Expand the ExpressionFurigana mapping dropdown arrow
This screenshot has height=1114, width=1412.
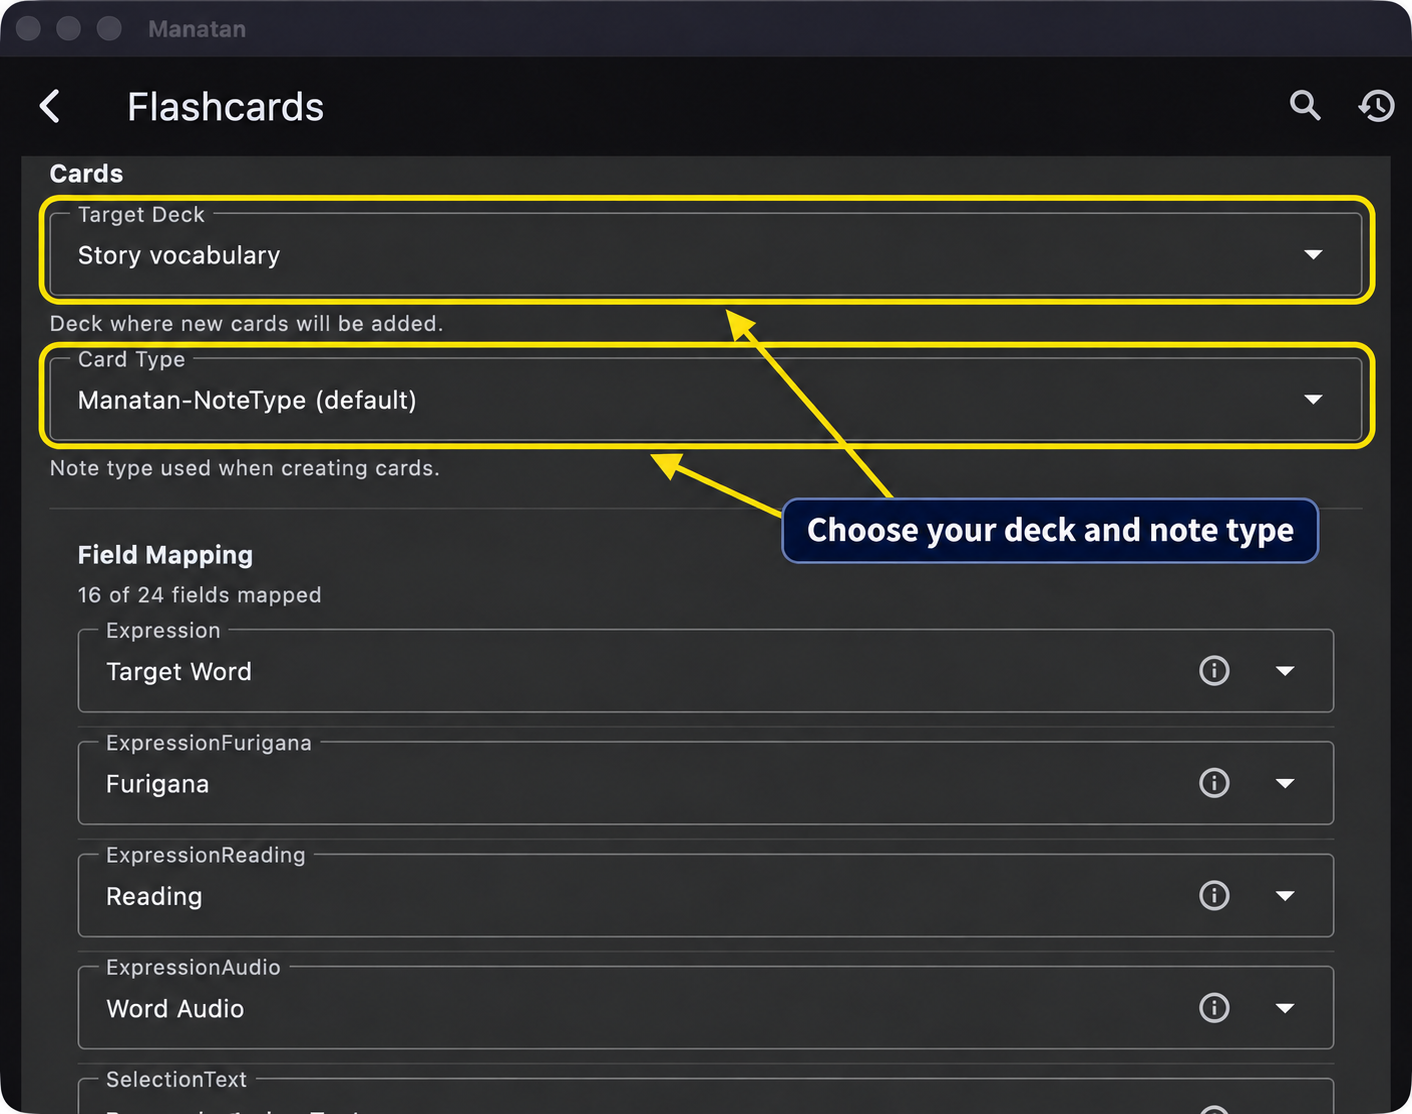pos(1285,783)
